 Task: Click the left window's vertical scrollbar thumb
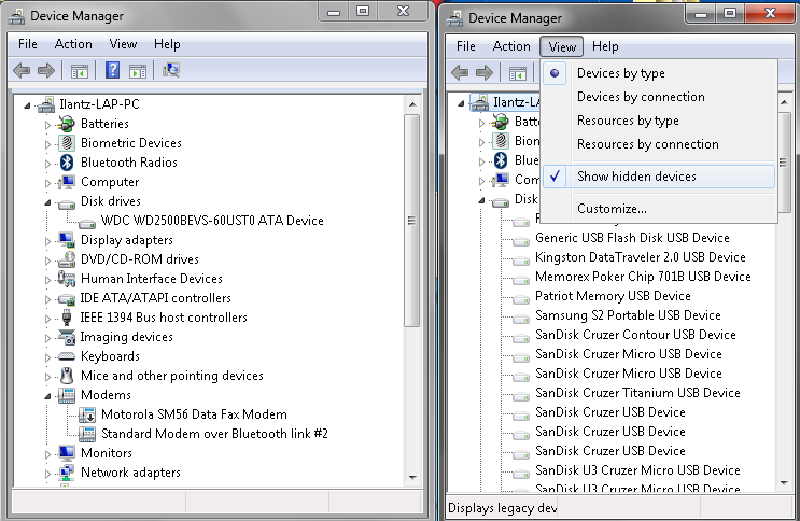(412, 220)
